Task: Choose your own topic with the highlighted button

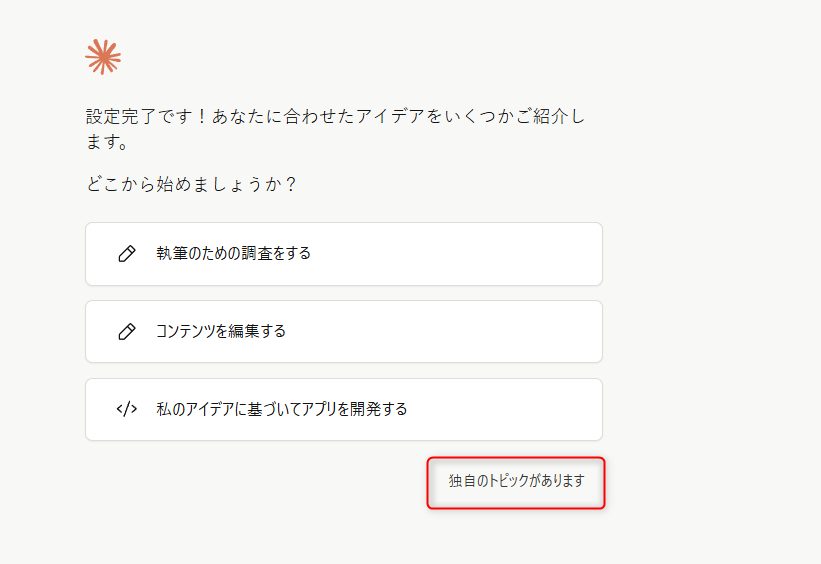Action: tap(516, 482)
